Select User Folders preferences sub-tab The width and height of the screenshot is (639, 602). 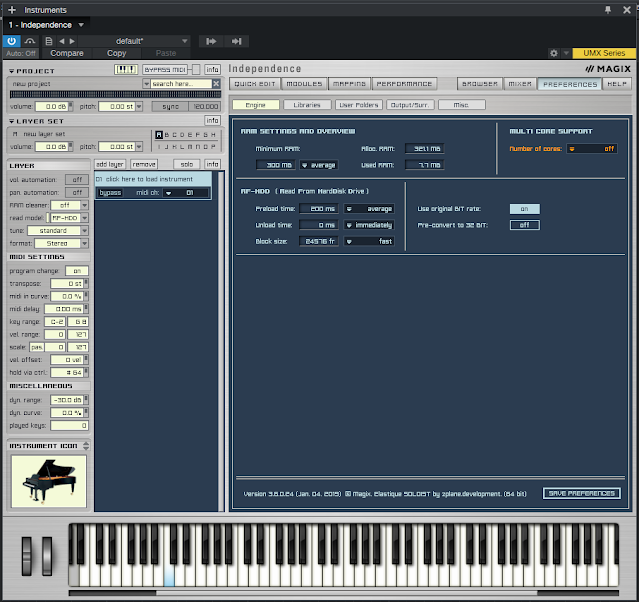pos(359,105)
